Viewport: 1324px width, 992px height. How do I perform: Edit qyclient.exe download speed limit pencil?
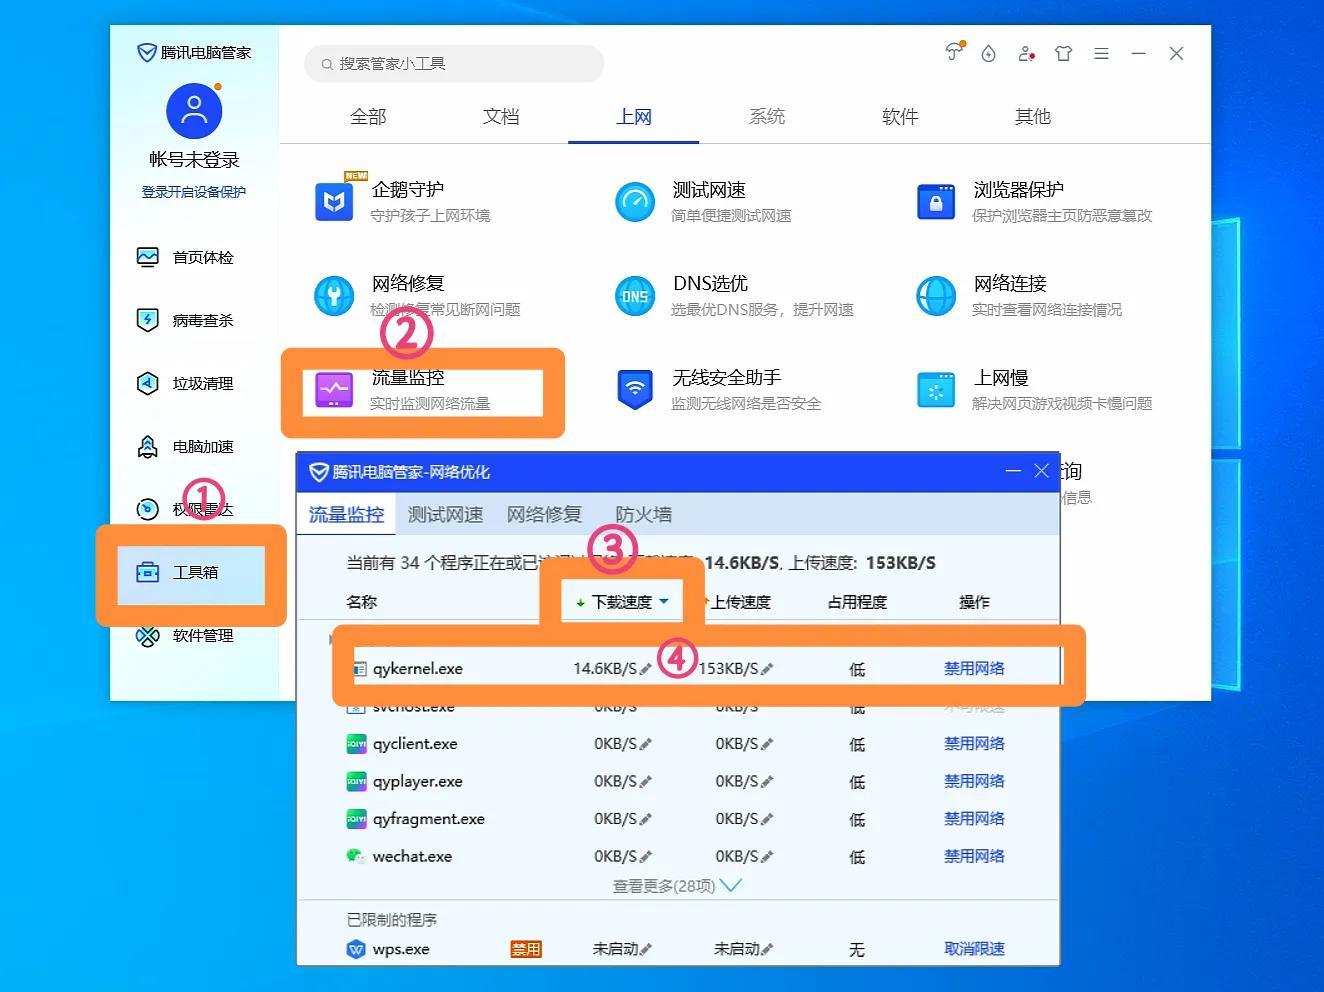point(645,744)
